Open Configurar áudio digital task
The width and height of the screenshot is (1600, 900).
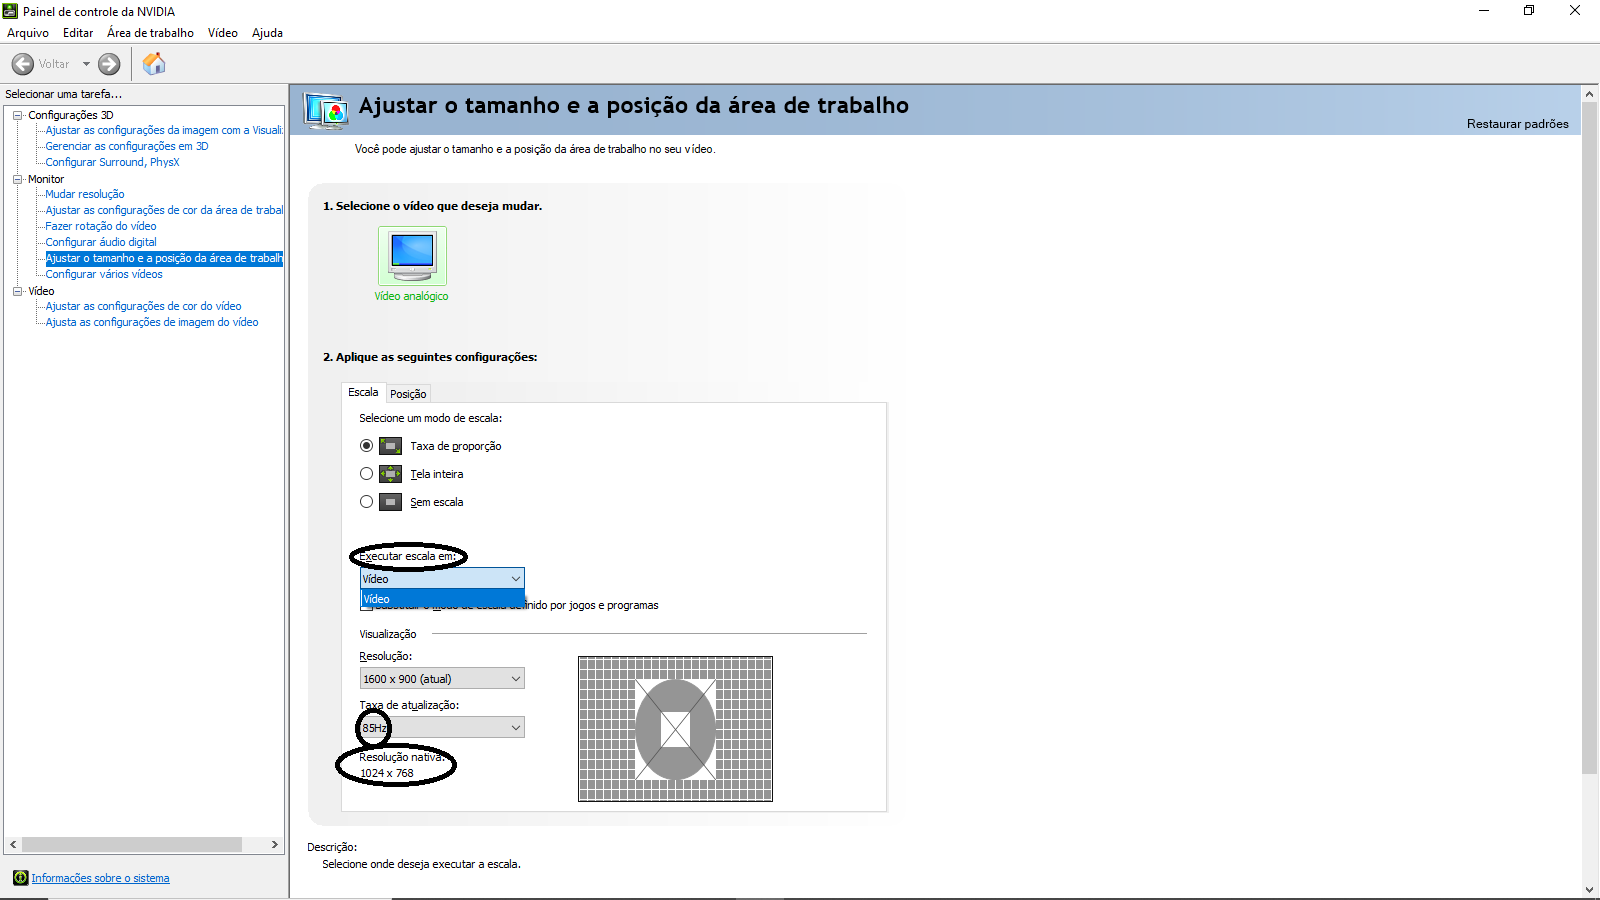101,242
